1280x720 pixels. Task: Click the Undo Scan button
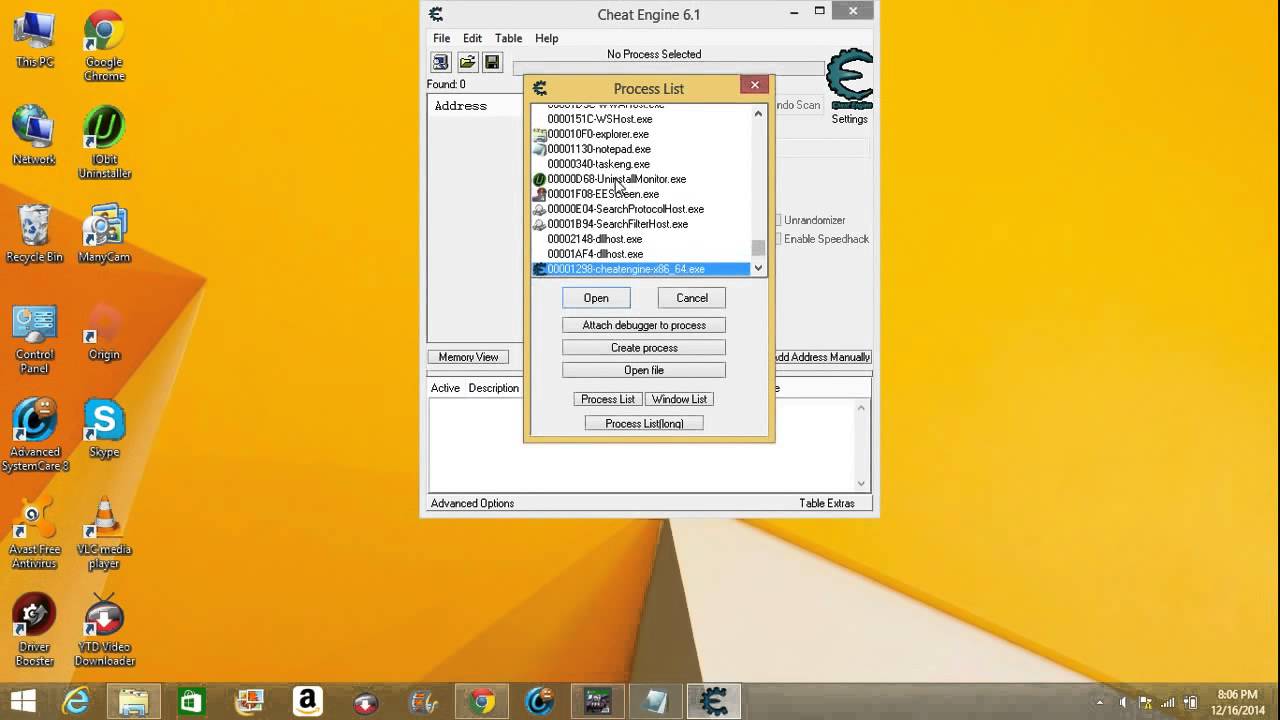coord(797,105)
